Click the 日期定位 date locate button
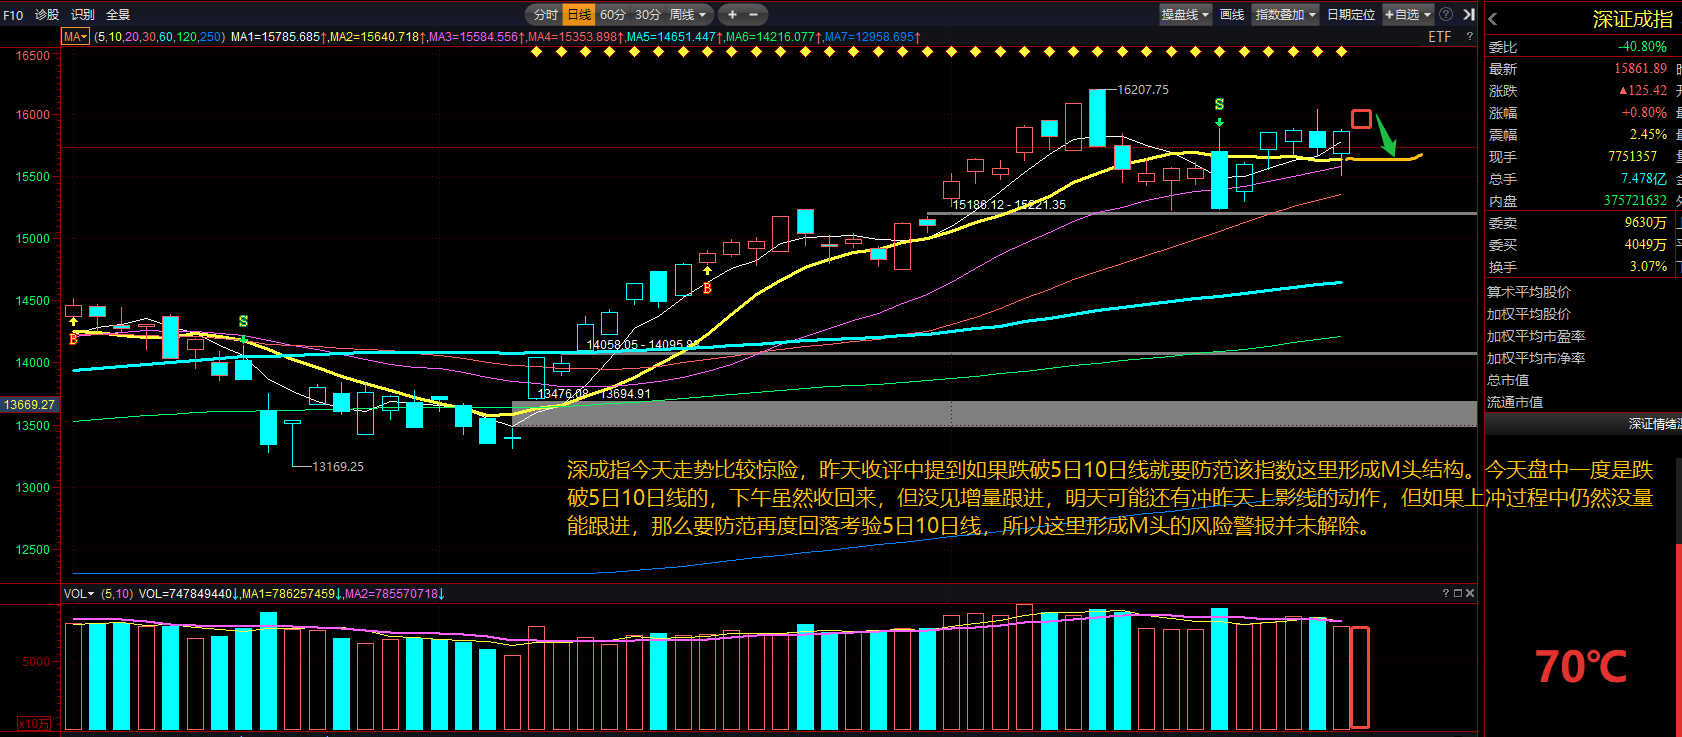 pos(1351,14)
